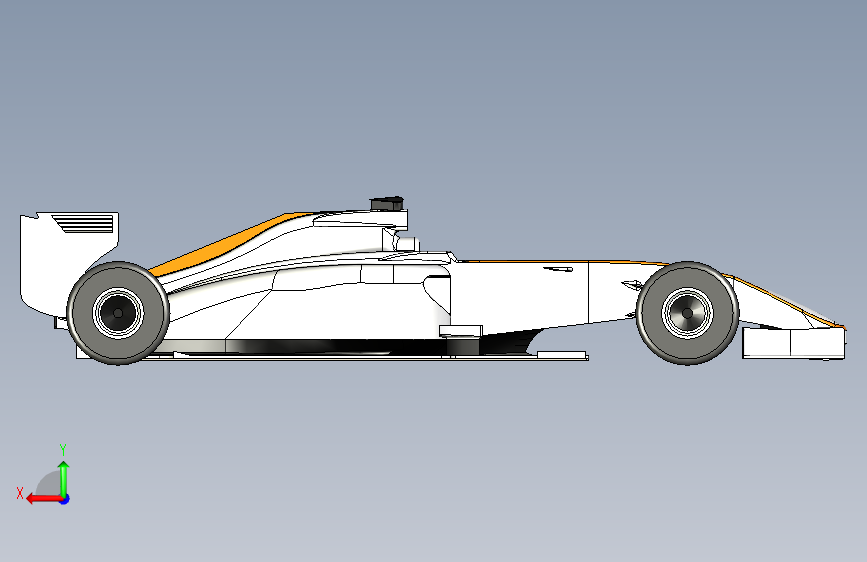Select the rear wheel of the car

coord(118,313)
